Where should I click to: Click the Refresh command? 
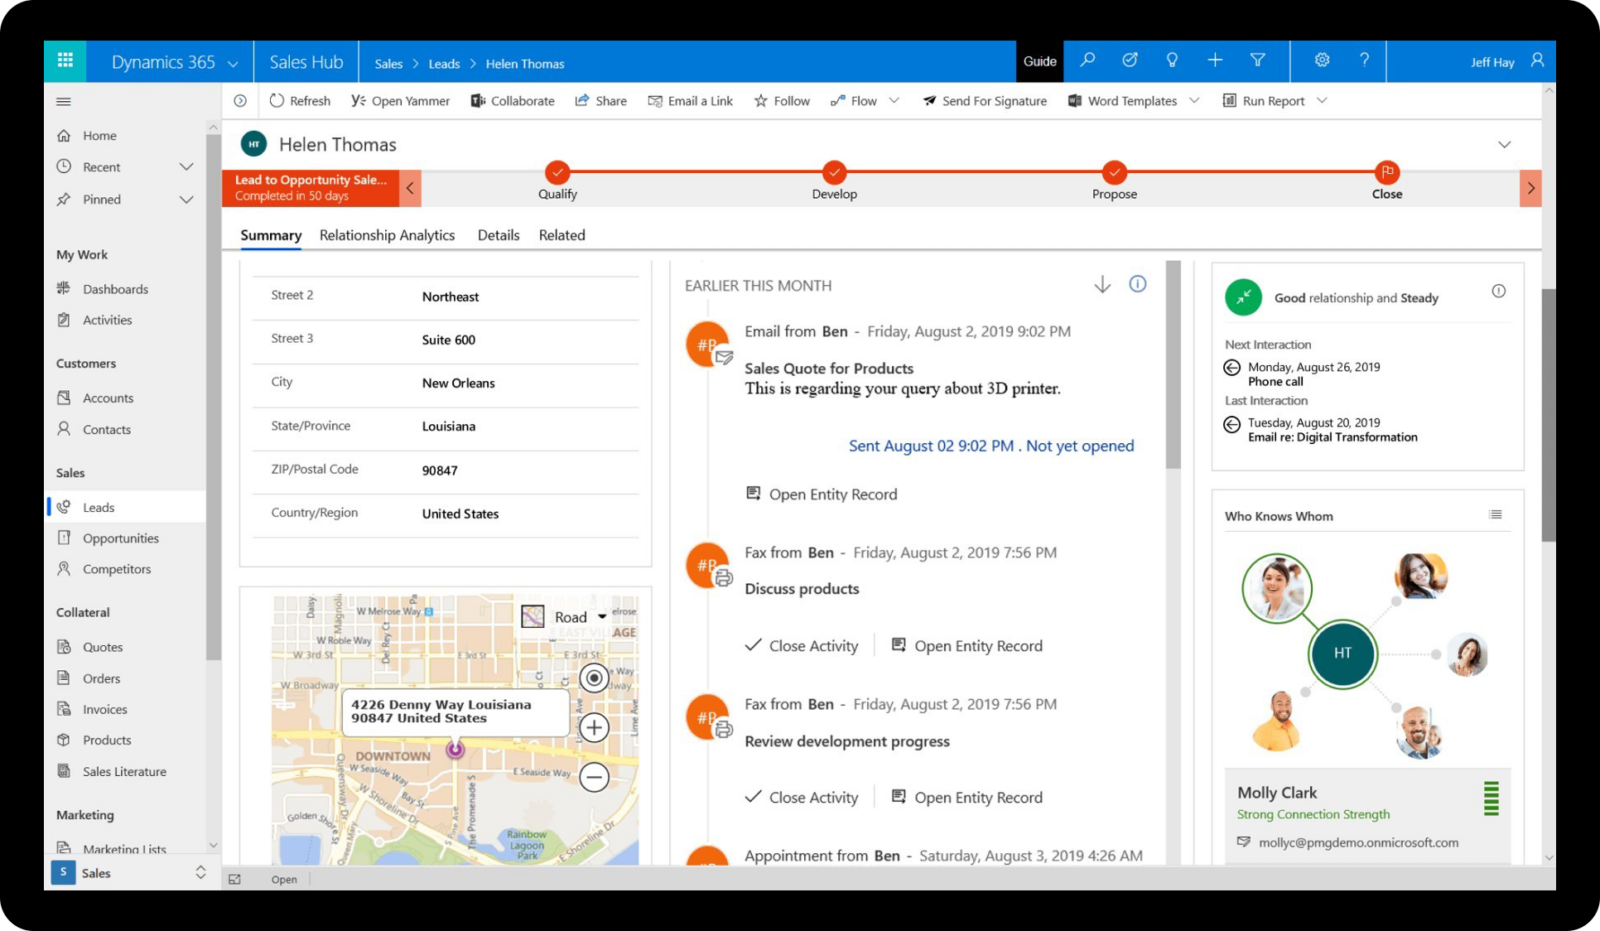pos(300,101)
